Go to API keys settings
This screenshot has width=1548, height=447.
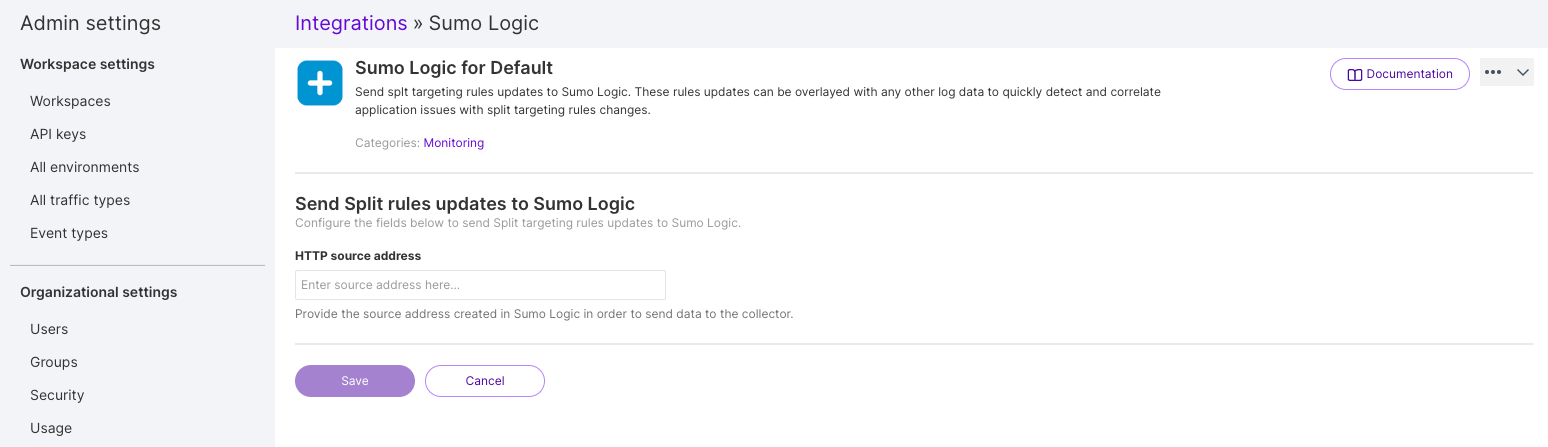(x=58, y=134)
